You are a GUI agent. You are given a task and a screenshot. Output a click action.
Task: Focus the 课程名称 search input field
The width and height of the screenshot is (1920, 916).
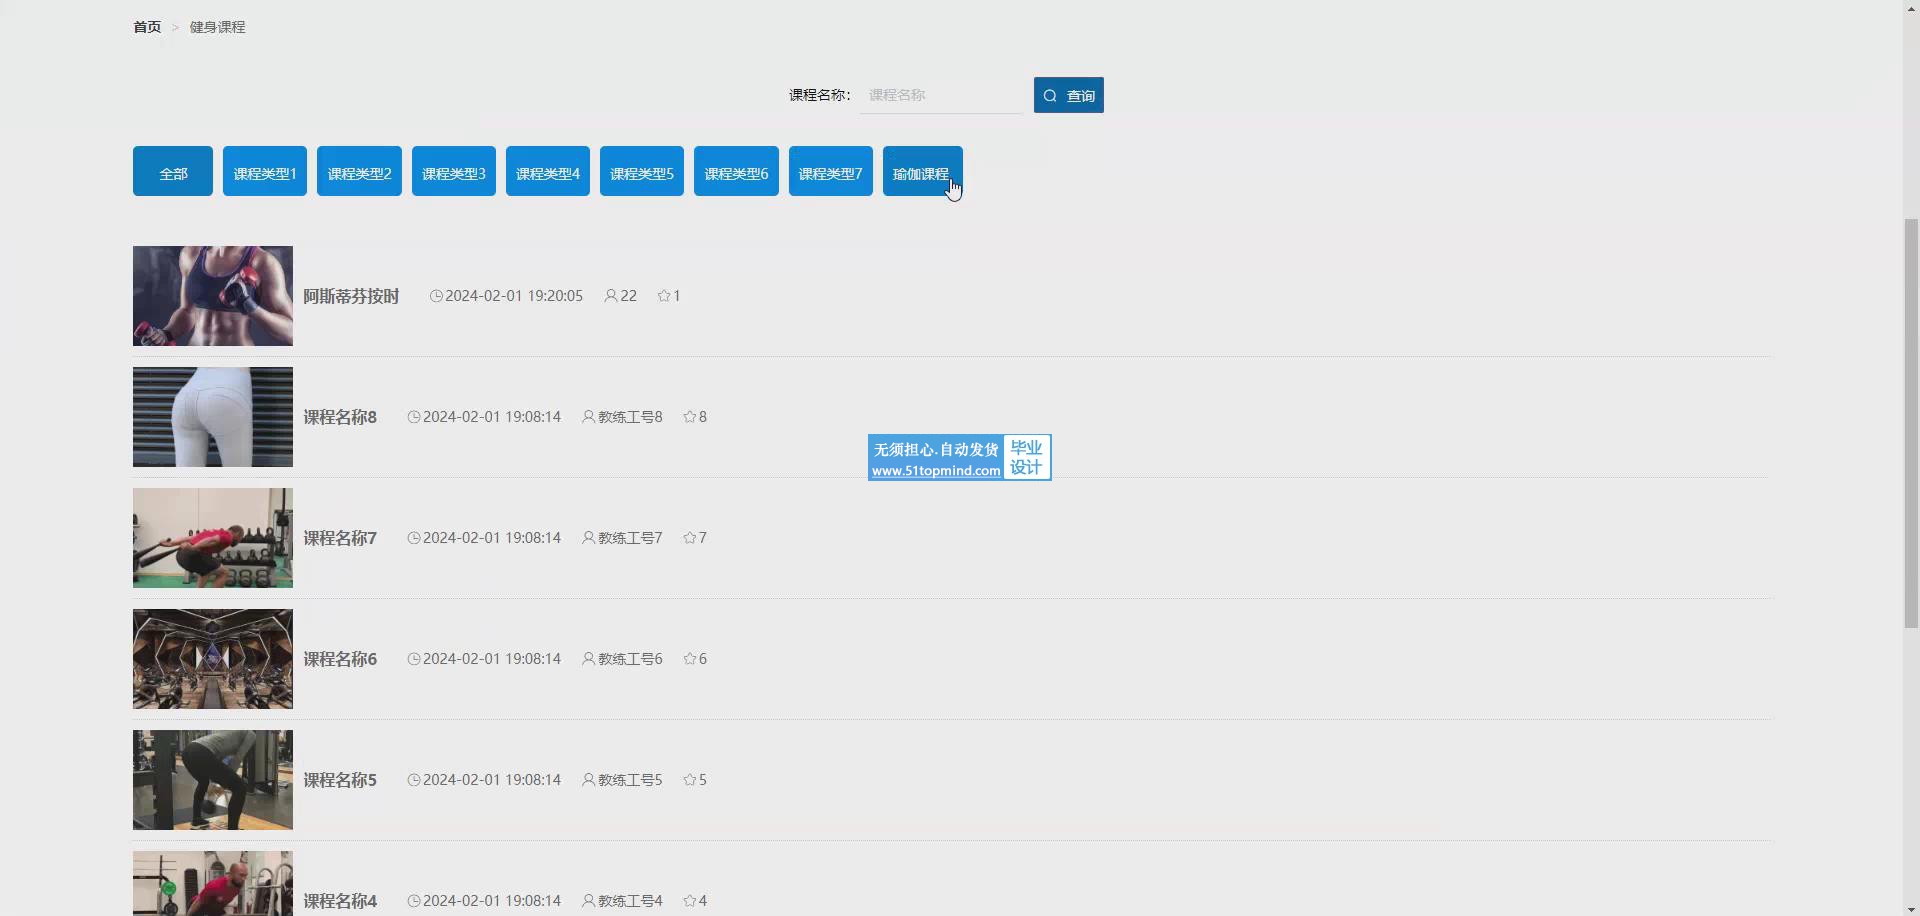coord(941,95)
